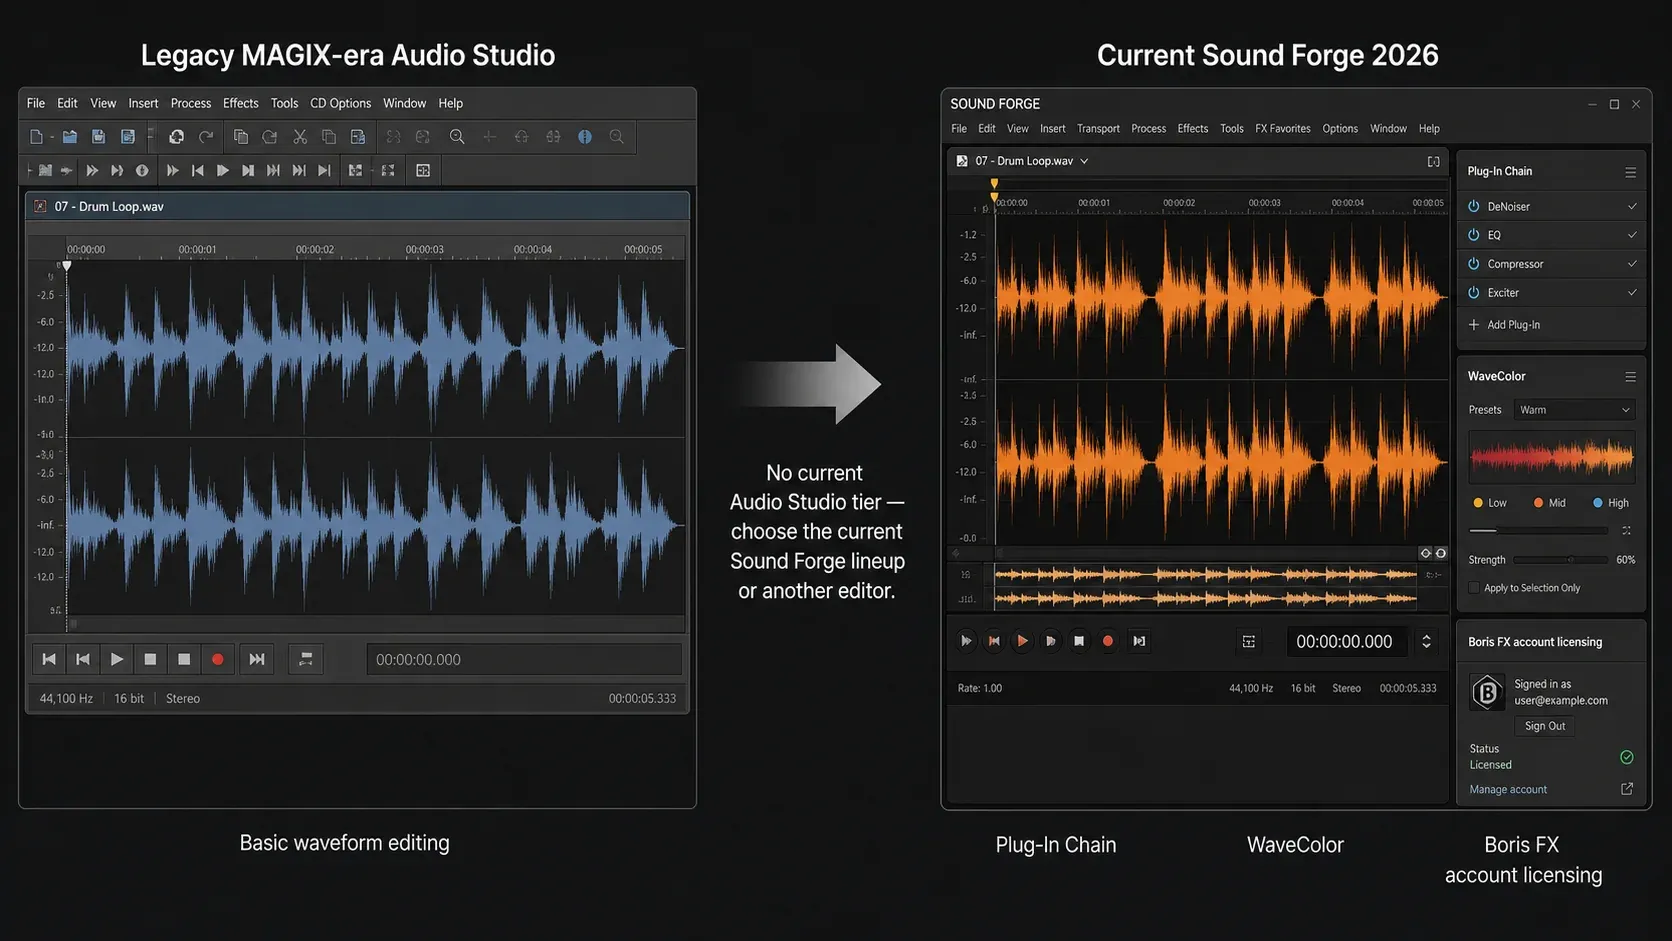
Task: Click loop playback icon beside legacy transport buttons
Action: point(306,659)
